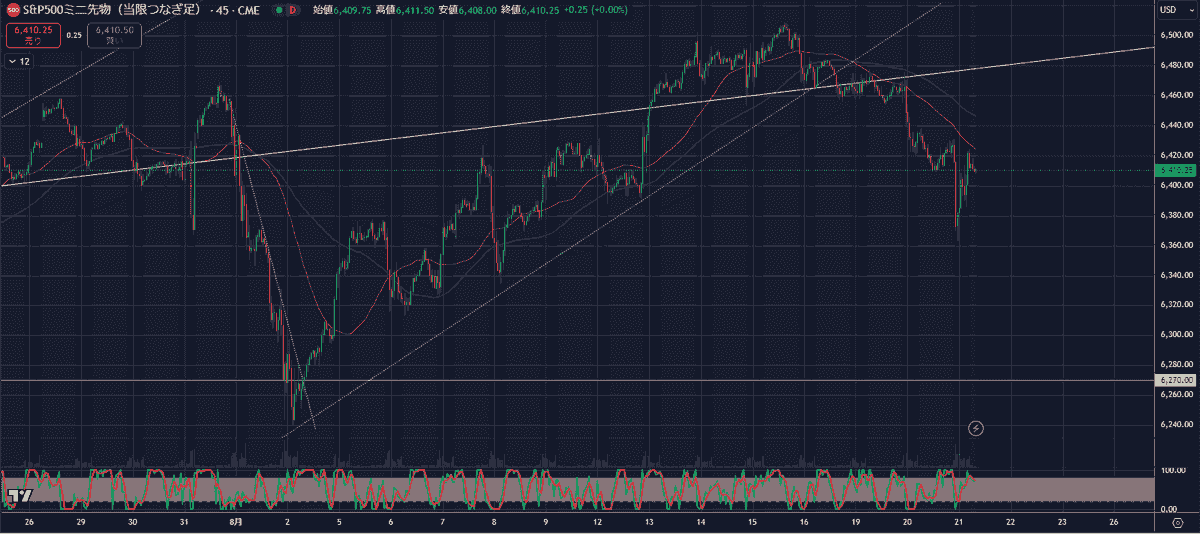Click the 21 date label on time axis
Image resolution: width=1200 pixels, height=534 pixels.
tap(959, 522)
